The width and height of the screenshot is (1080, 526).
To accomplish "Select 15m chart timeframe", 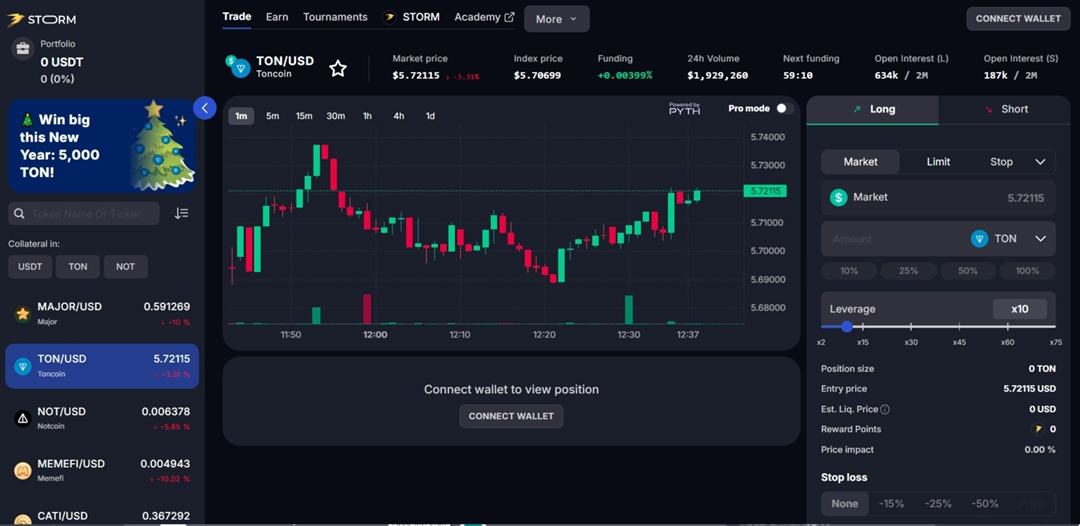I will click(x=304, y=116).
